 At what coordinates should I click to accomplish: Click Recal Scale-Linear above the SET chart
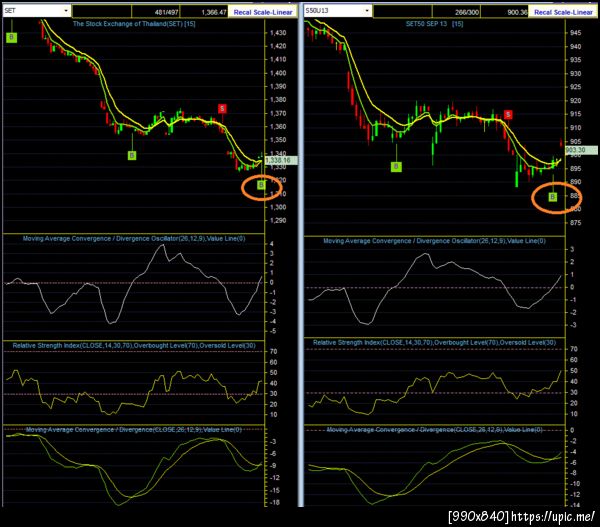click(x=263, y=12)
